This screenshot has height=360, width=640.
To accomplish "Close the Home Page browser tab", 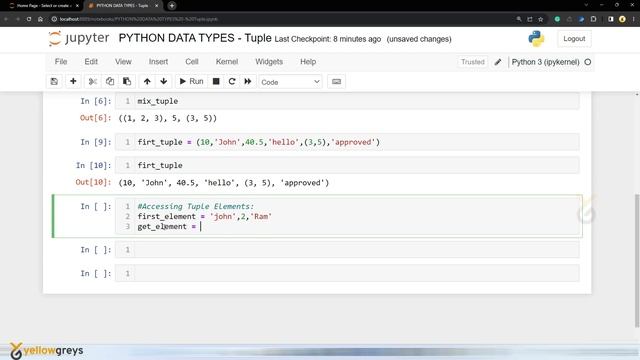I will (x=77, y=6).
